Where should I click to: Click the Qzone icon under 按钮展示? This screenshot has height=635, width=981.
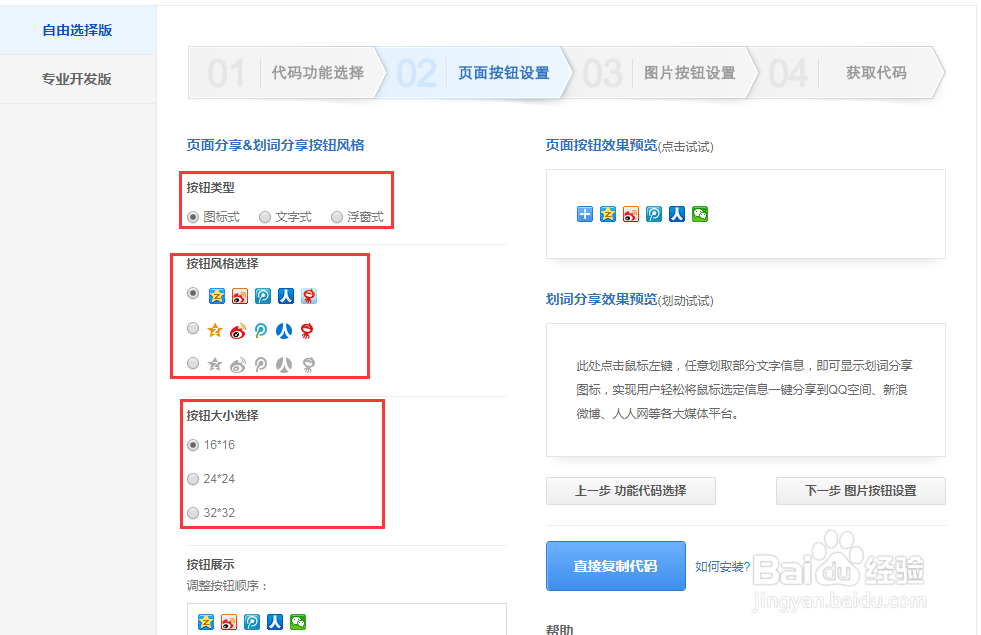204,621
